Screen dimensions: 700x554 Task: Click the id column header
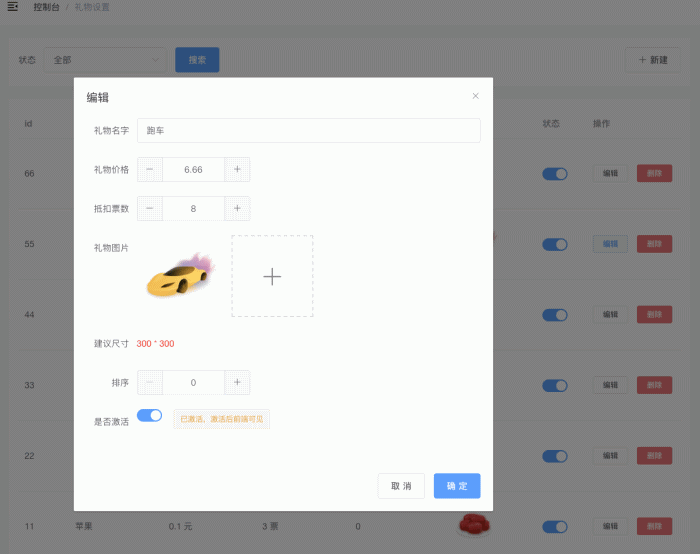[x=28, y=124]
